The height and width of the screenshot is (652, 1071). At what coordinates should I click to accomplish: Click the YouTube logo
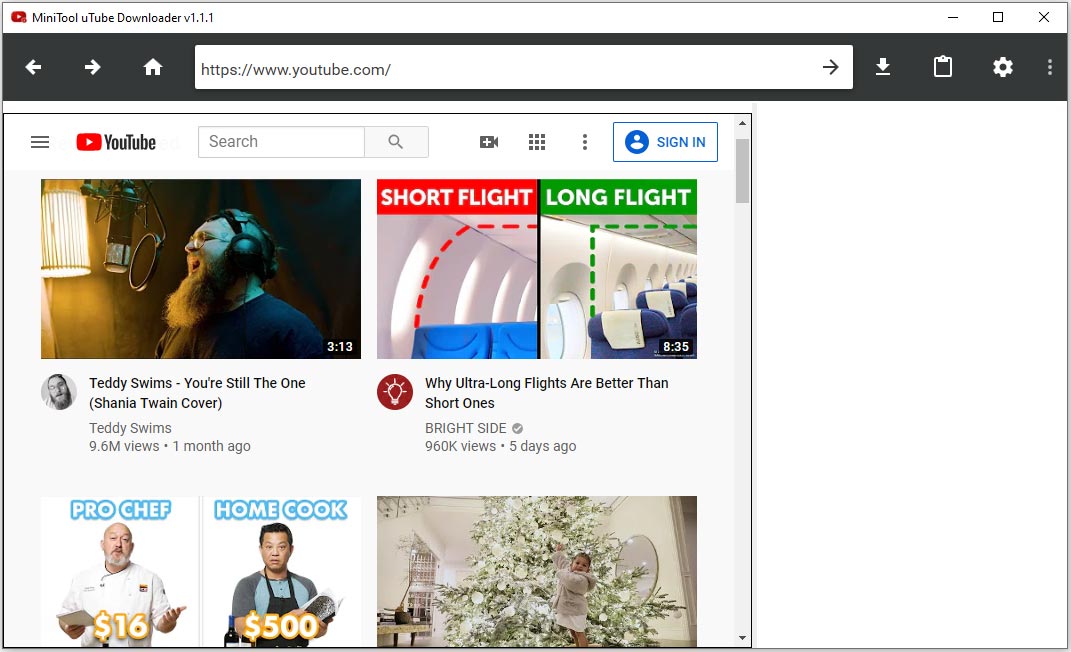coord(116,142)
